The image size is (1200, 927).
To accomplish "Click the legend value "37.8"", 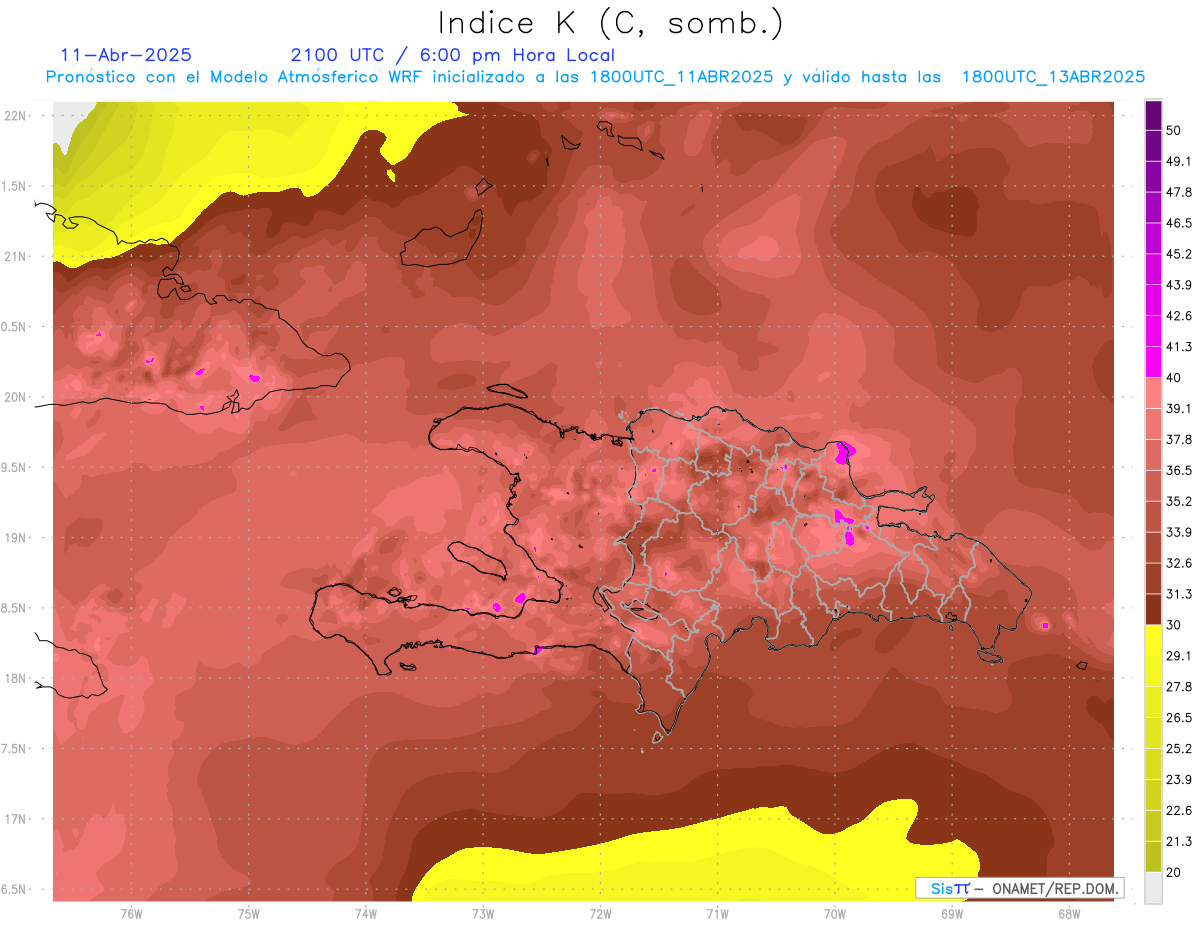I will tap(1178, 439).
